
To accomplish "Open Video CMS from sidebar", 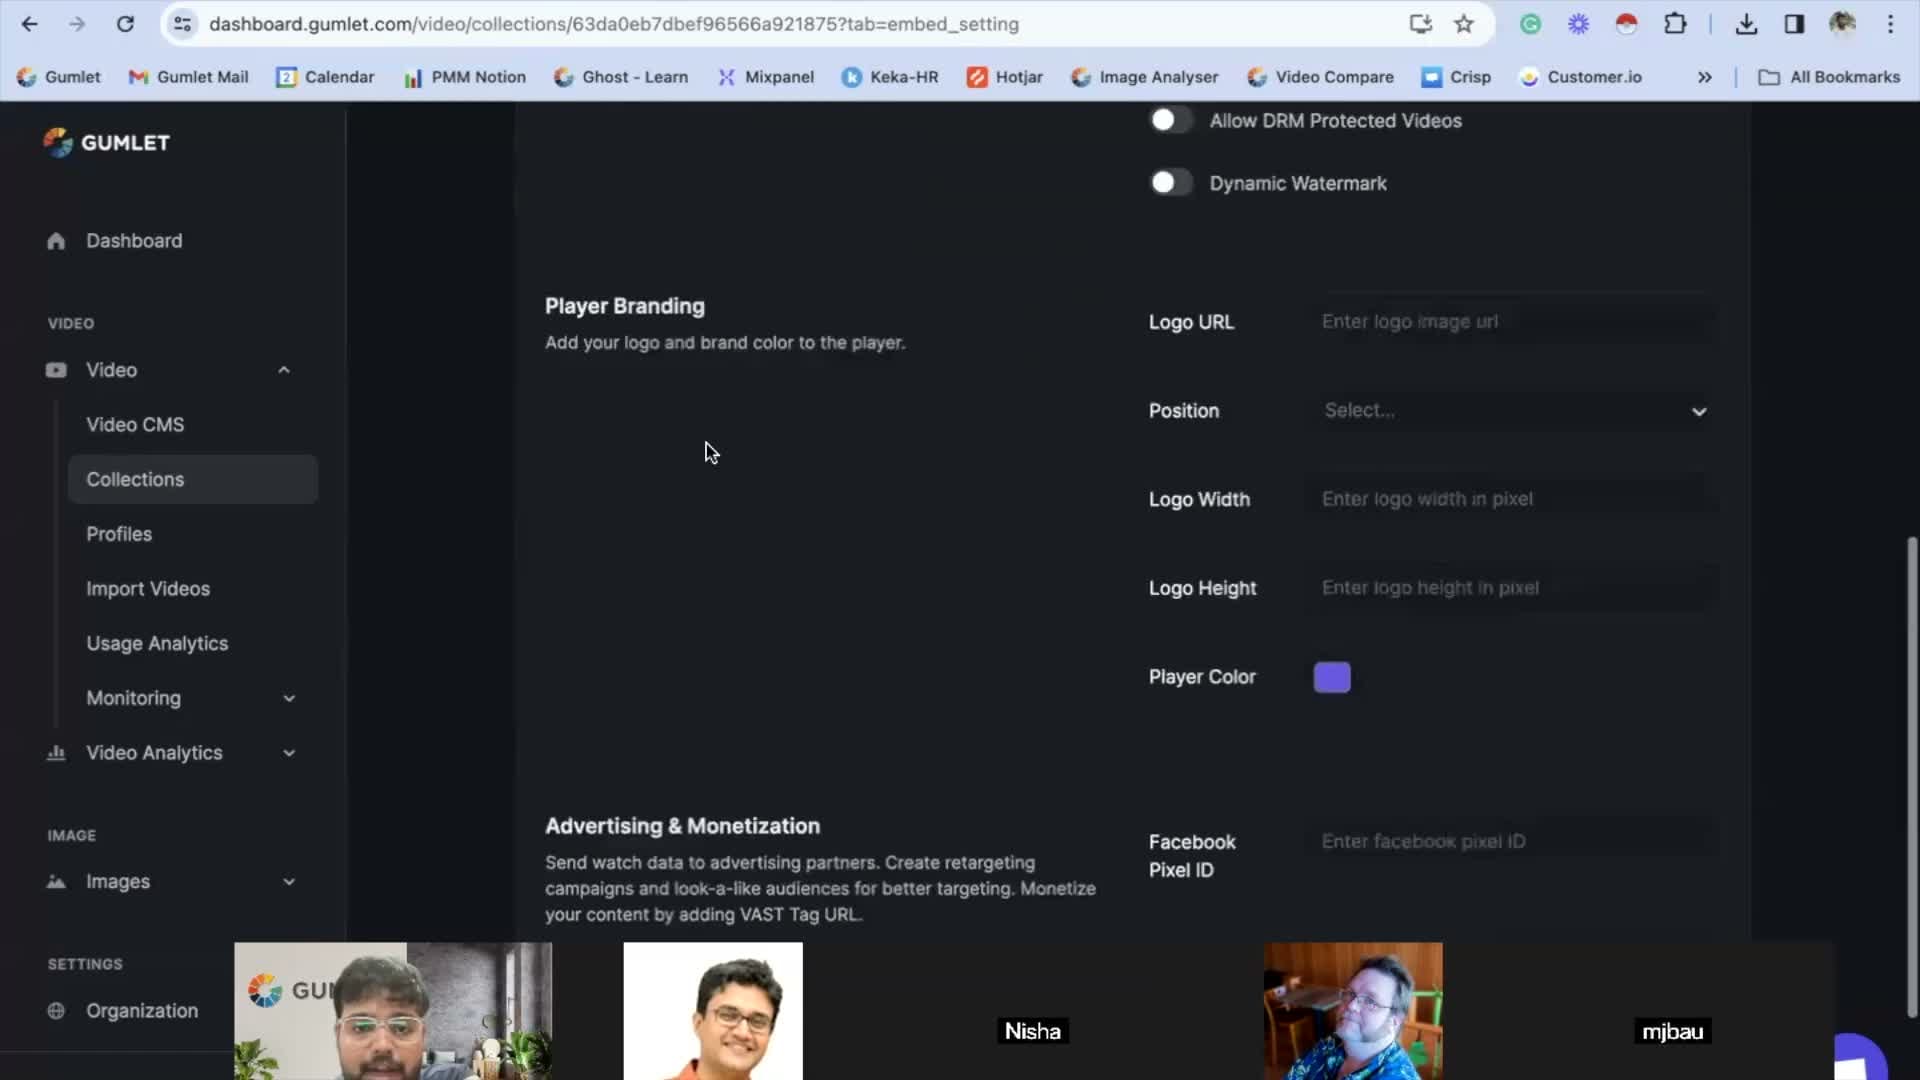I will (135, 425).
